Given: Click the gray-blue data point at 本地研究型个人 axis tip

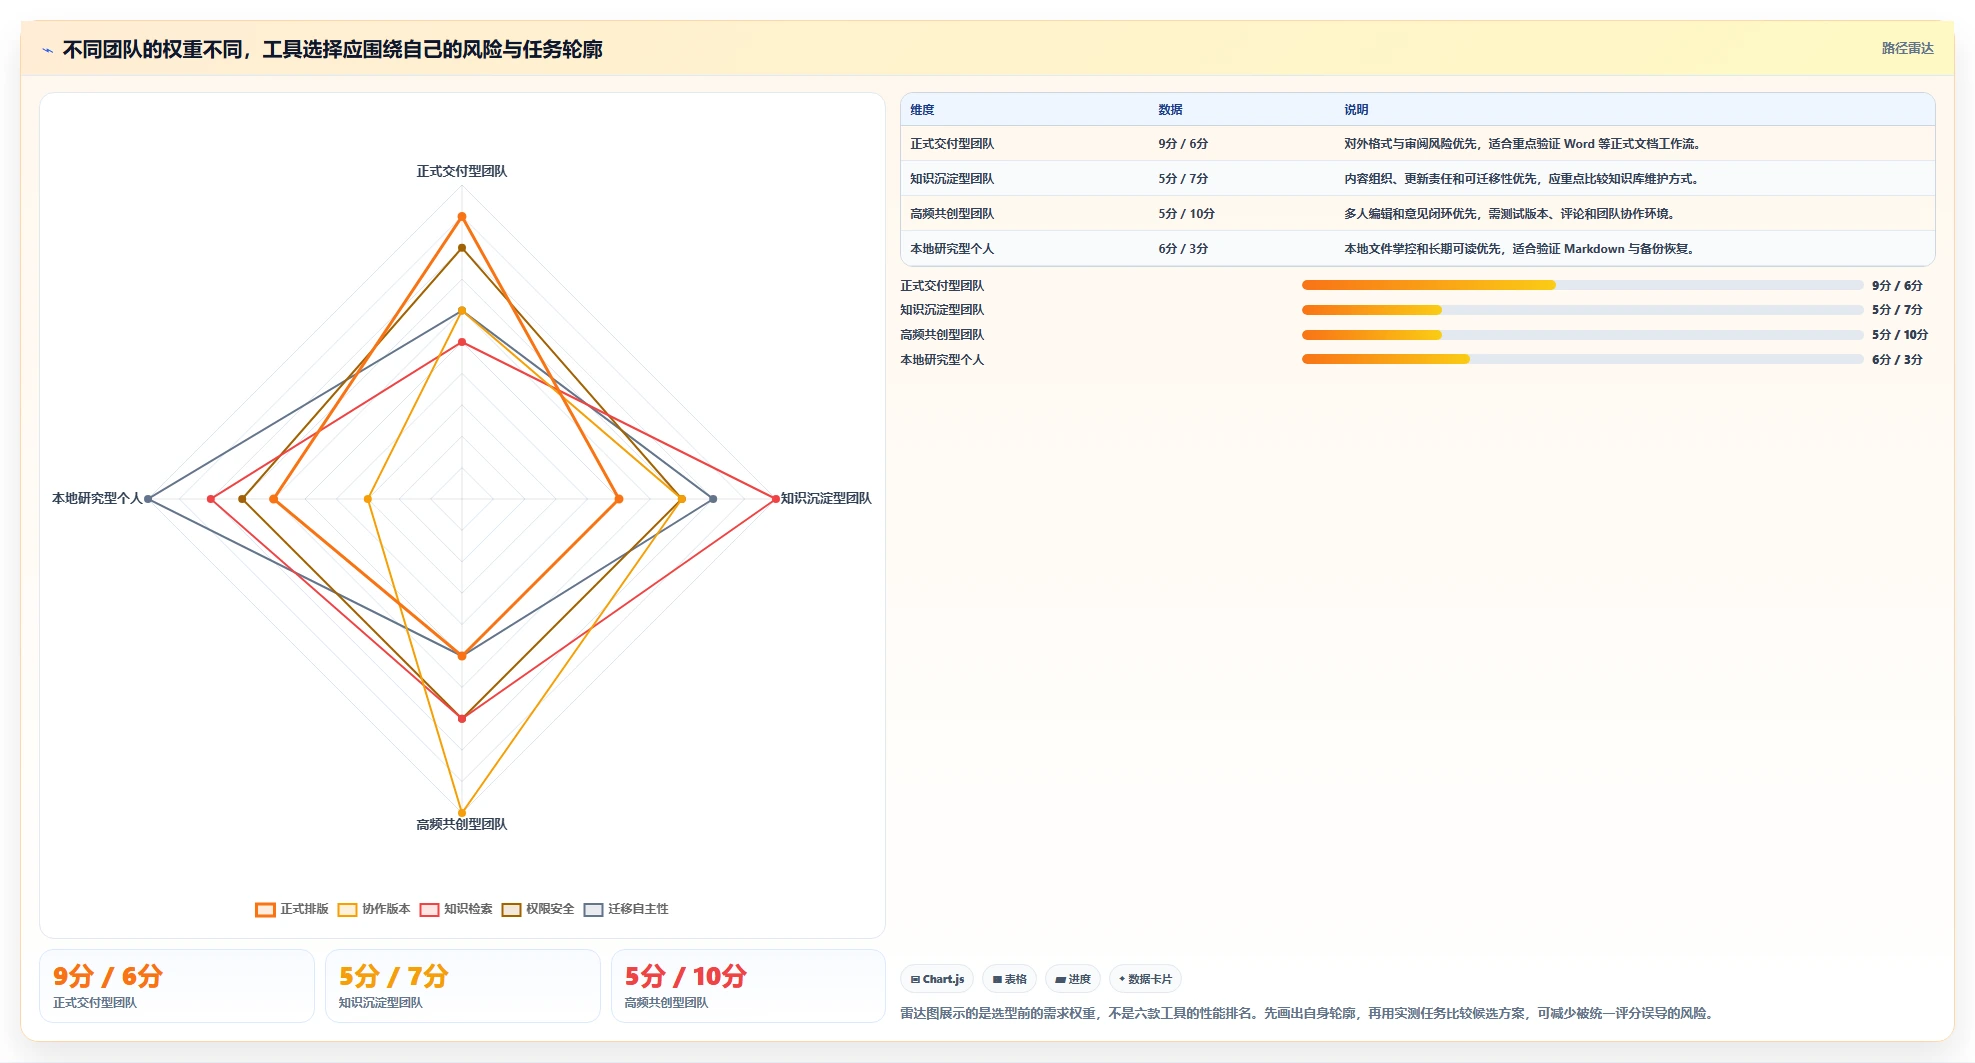Looking at the screenshot, I should coord(148,498).
